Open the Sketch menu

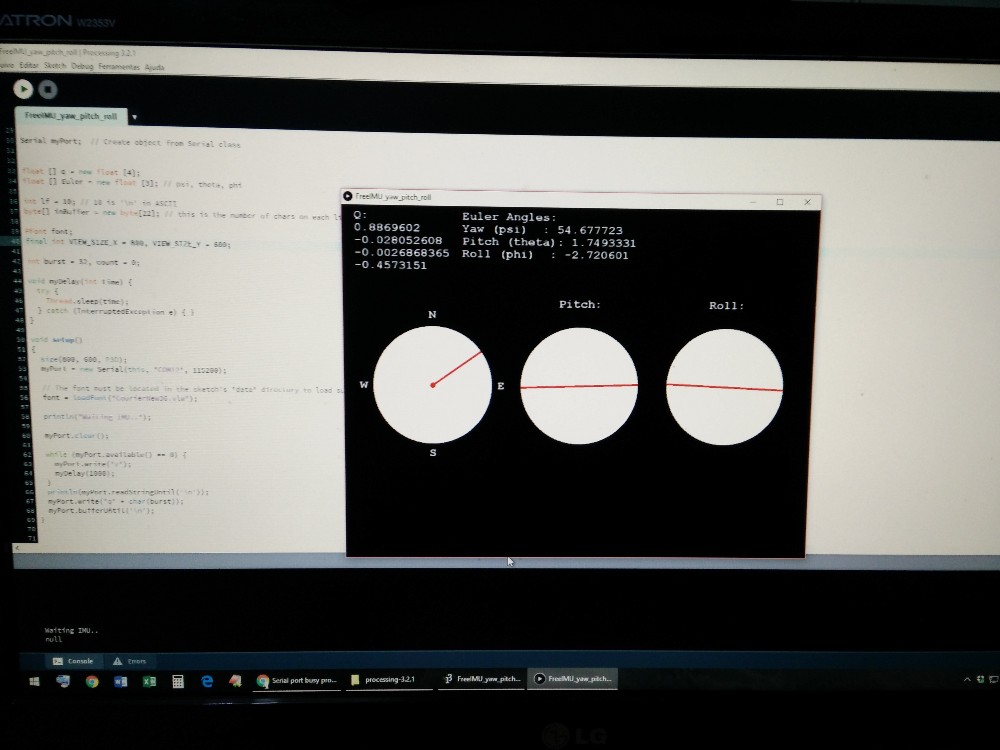55,66
